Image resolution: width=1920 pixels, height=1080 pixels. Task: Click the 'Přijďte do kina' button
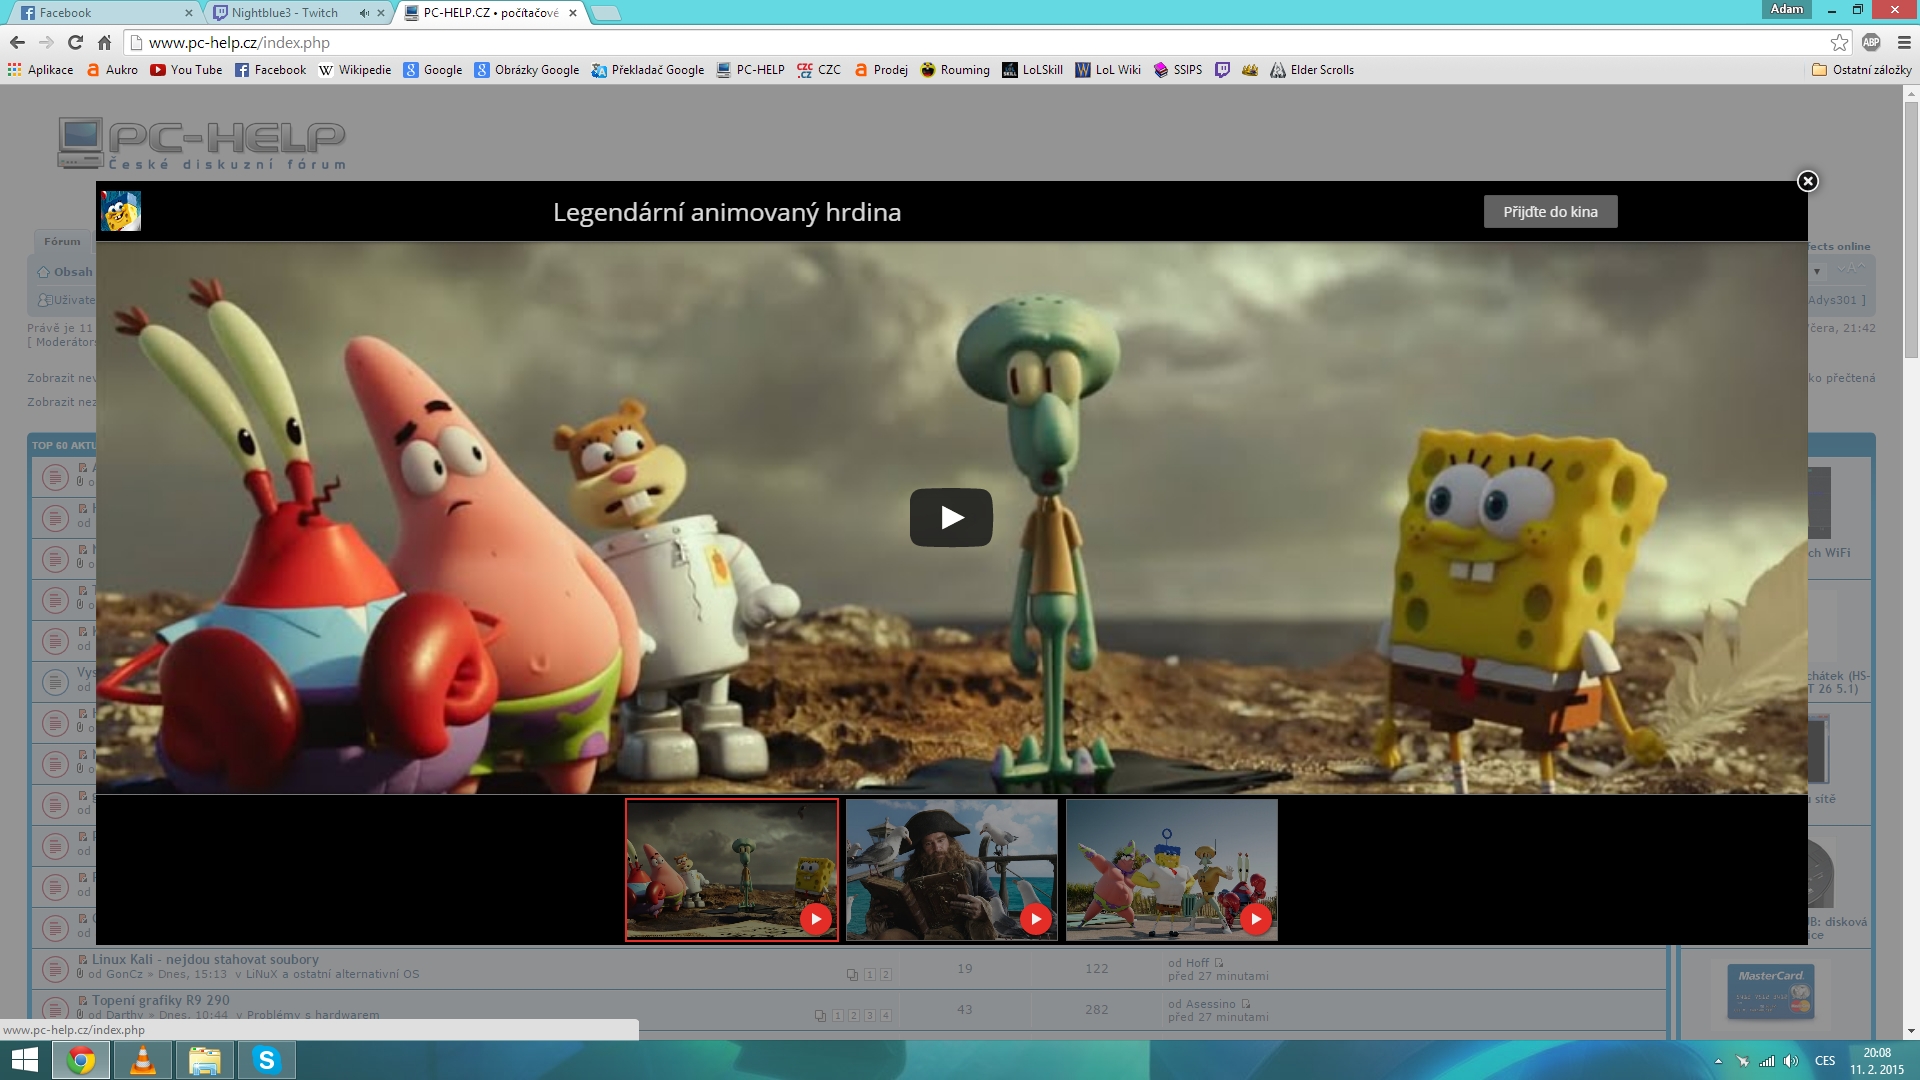[x=1550, y=212]
